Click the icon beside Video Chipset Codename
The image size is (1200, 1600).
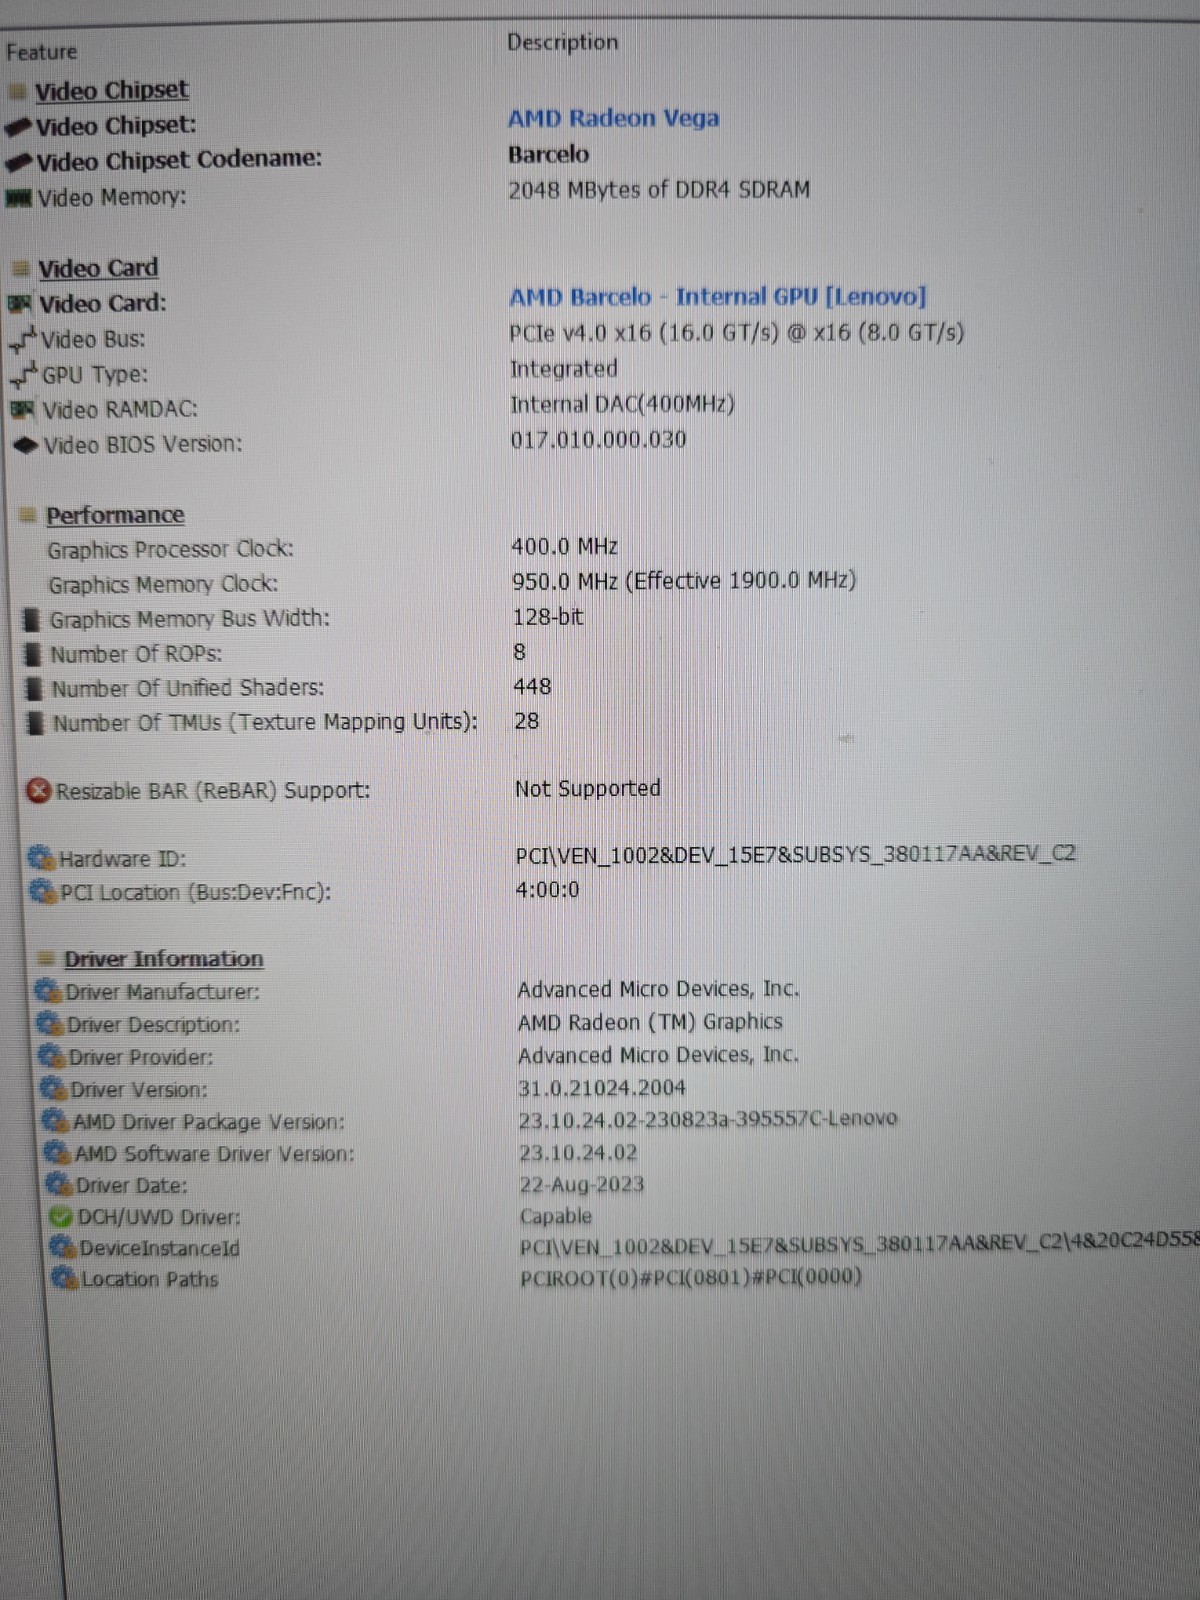(20, 162)
